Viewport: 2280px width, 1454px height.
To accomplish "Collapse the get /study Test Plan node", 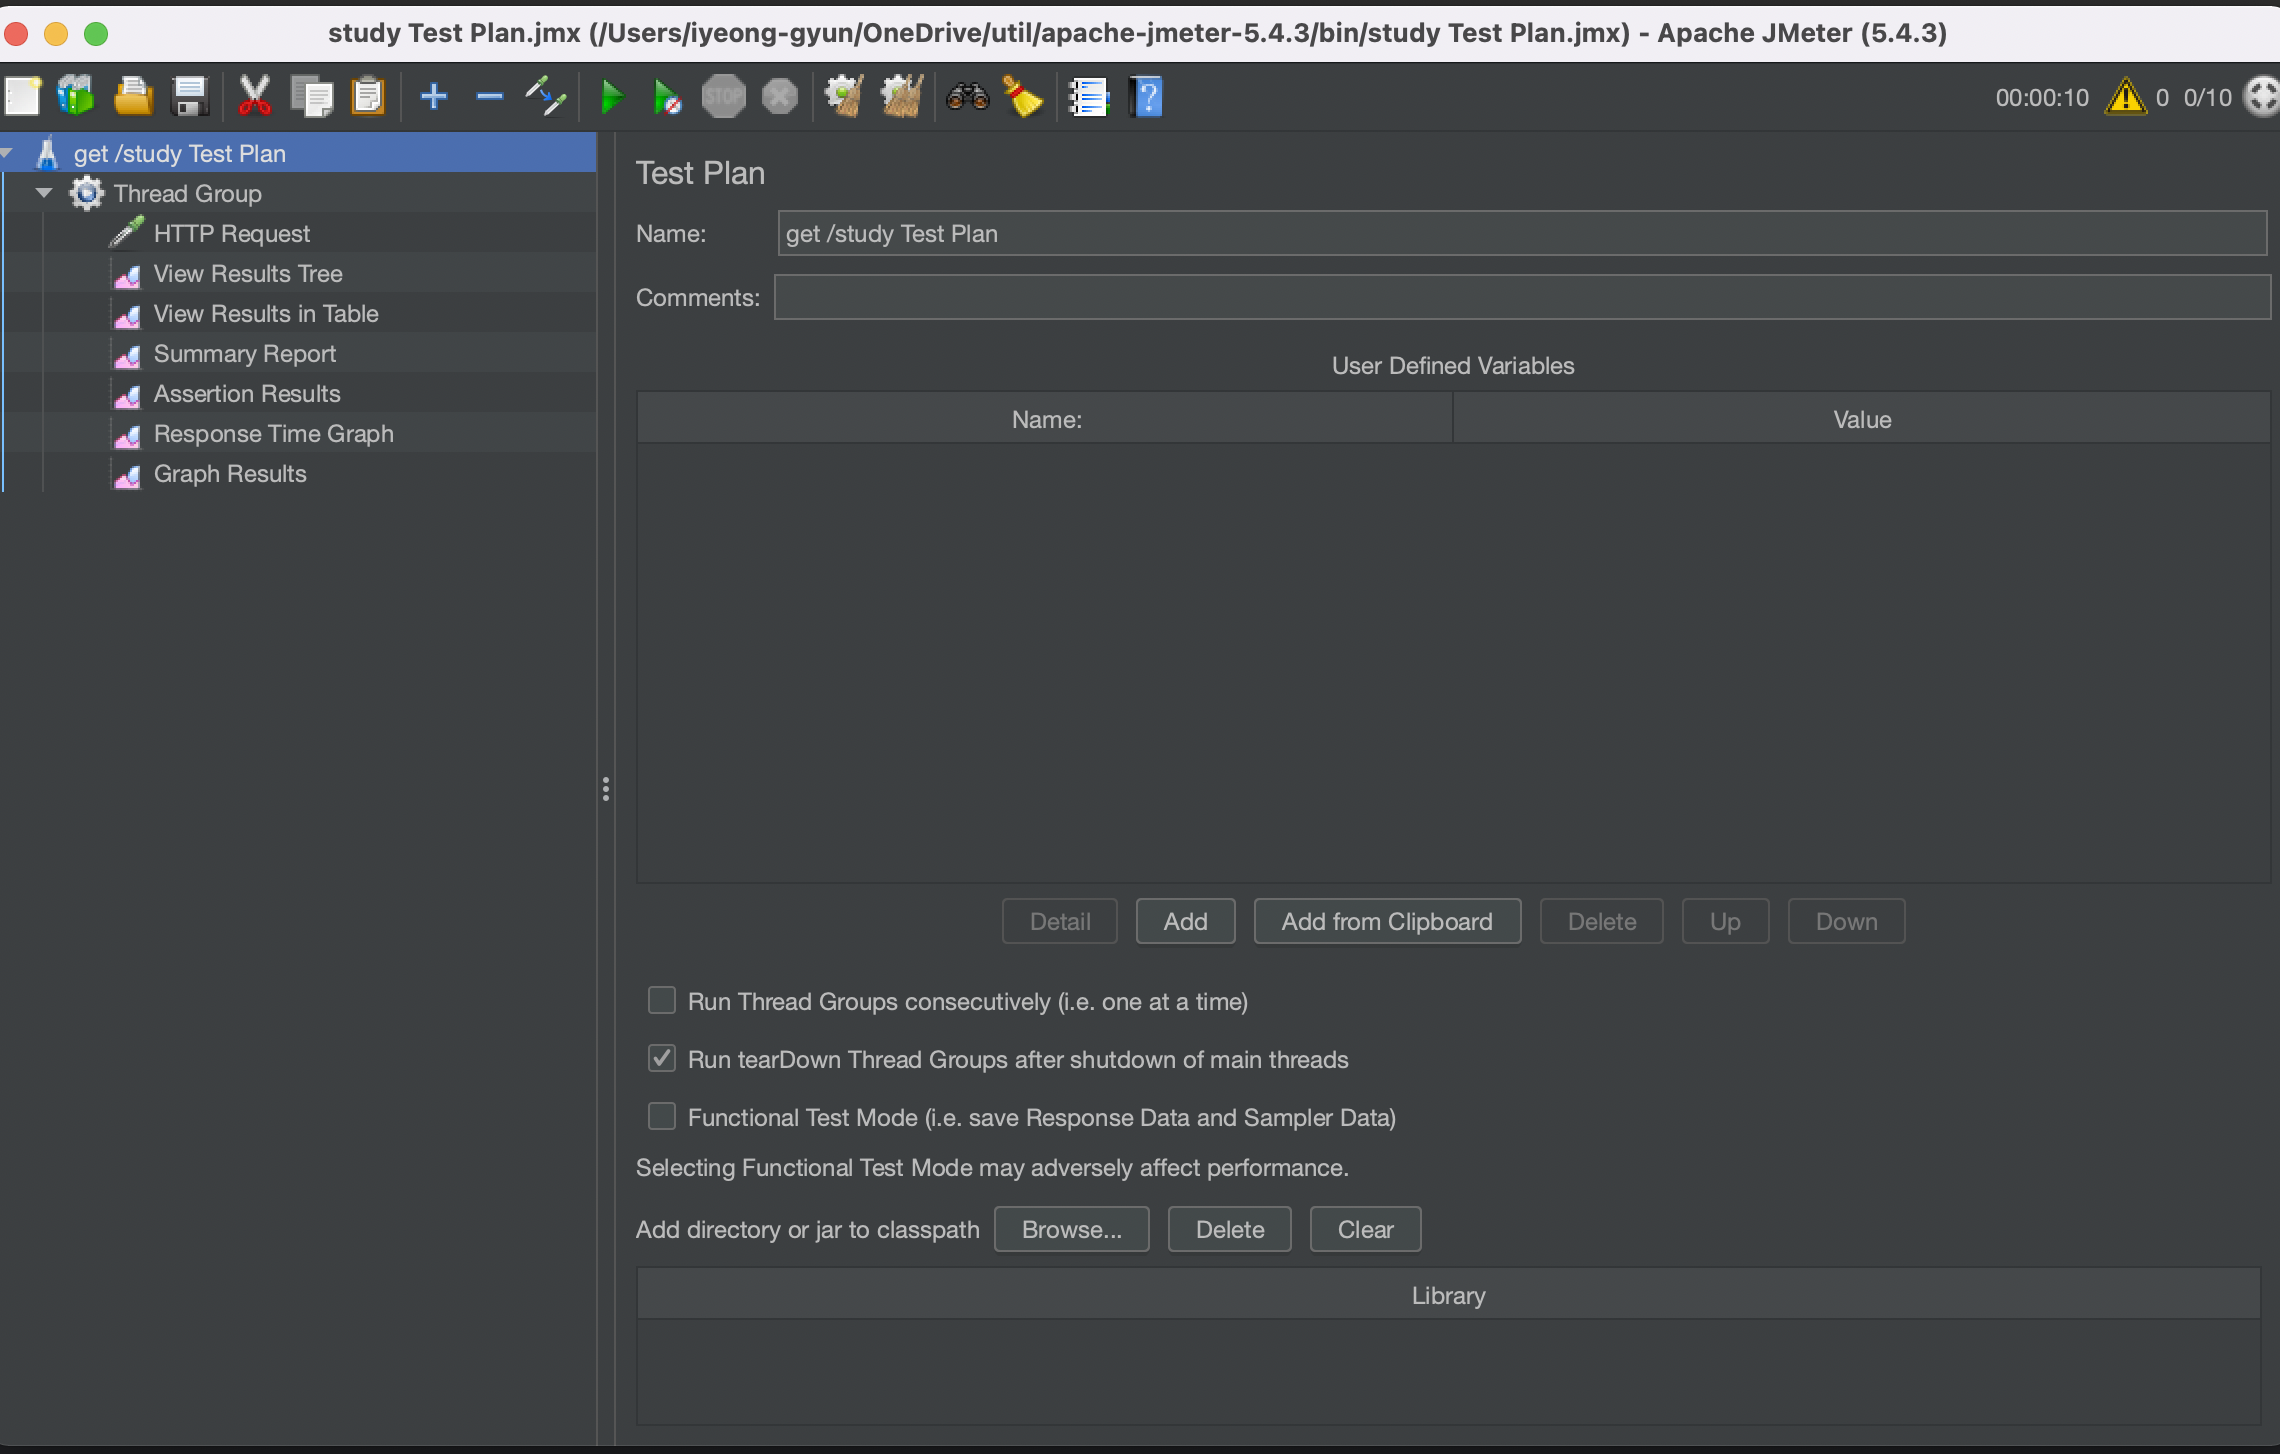I will coord(15,151).
